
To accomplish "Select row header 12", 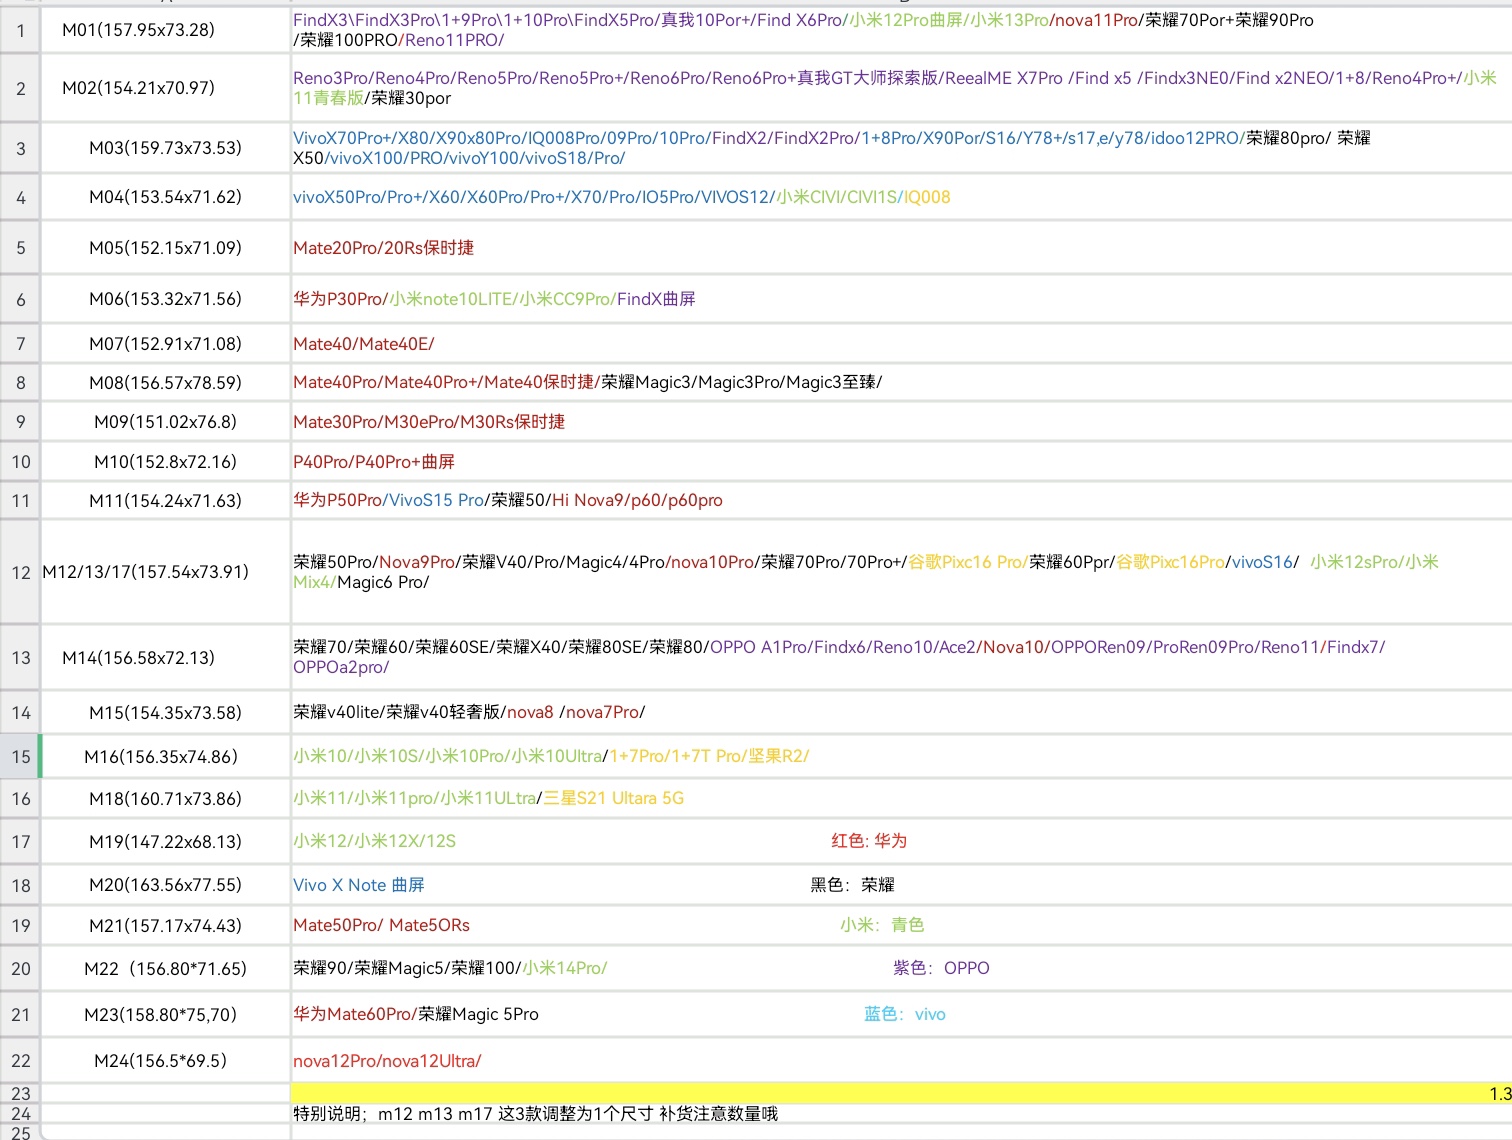I will click(x=20, y=572).
